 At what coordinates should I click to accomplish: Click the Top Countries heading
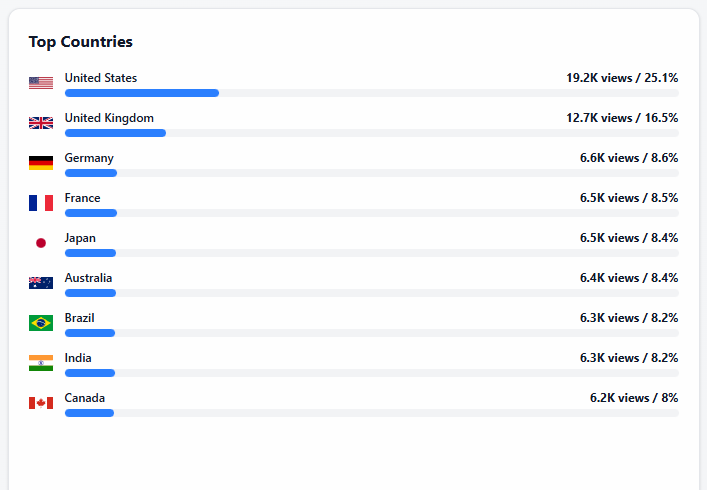click(80, 42)
